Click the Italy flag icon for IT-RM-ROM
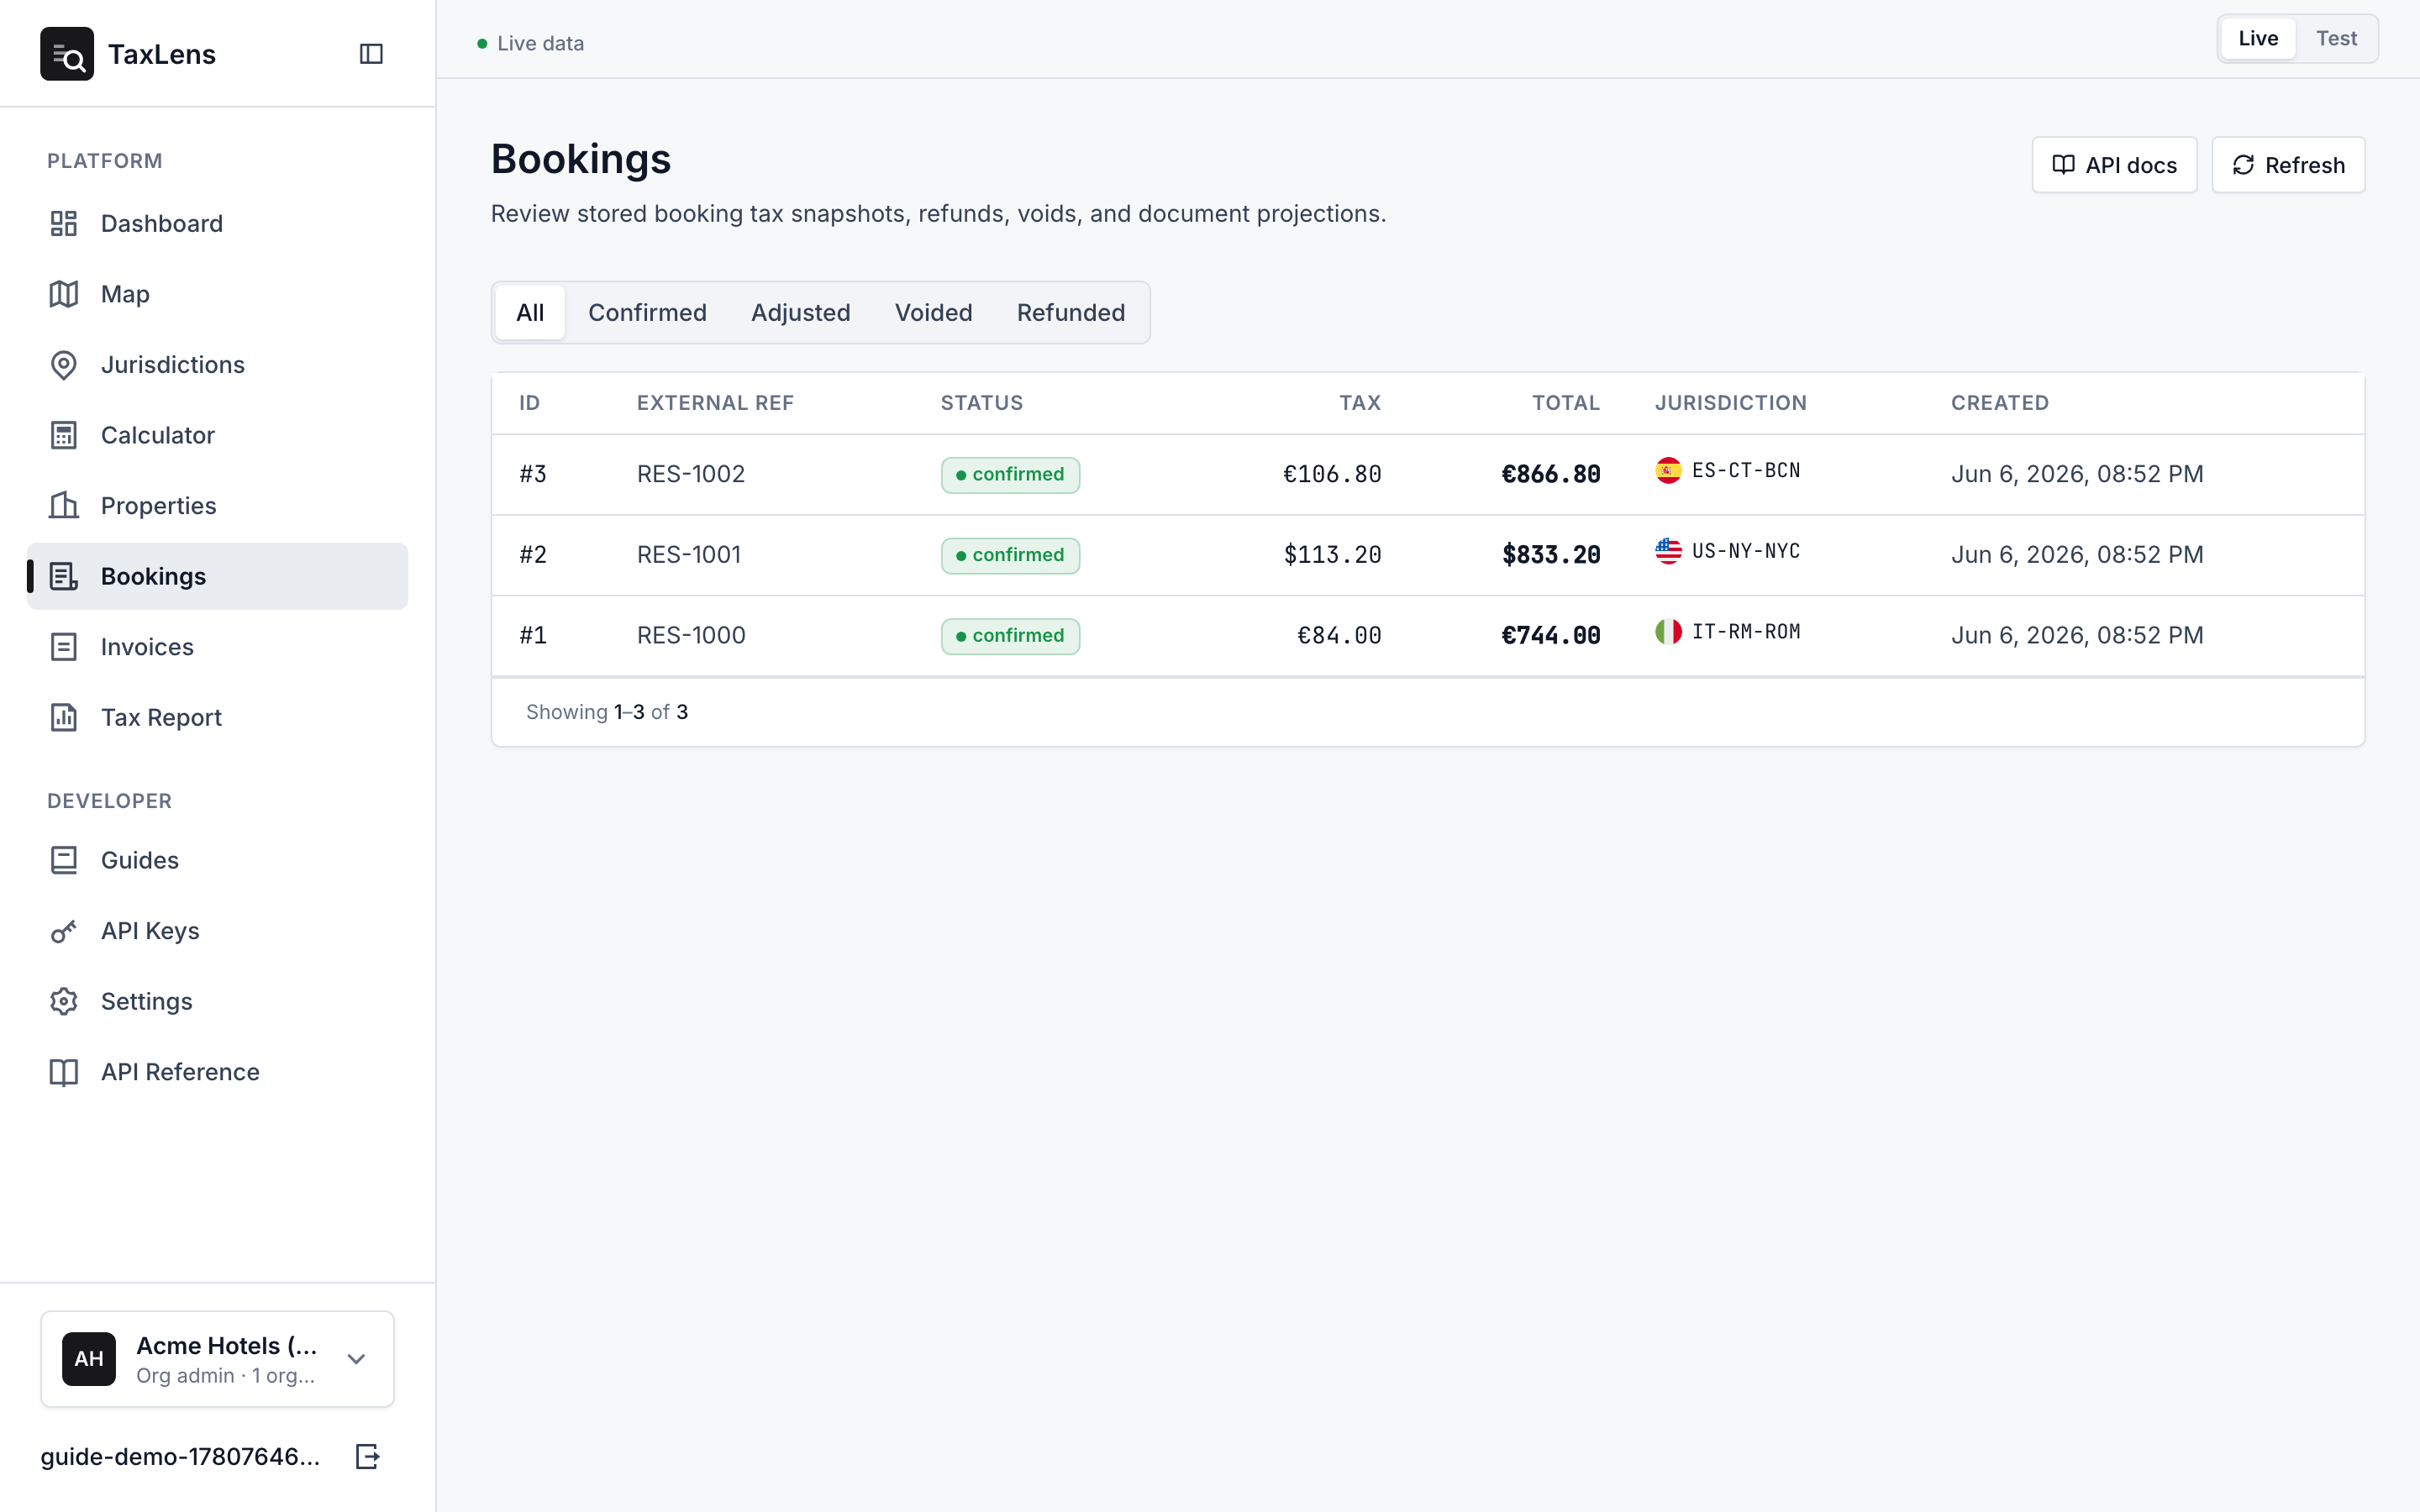 (1668, 632)
